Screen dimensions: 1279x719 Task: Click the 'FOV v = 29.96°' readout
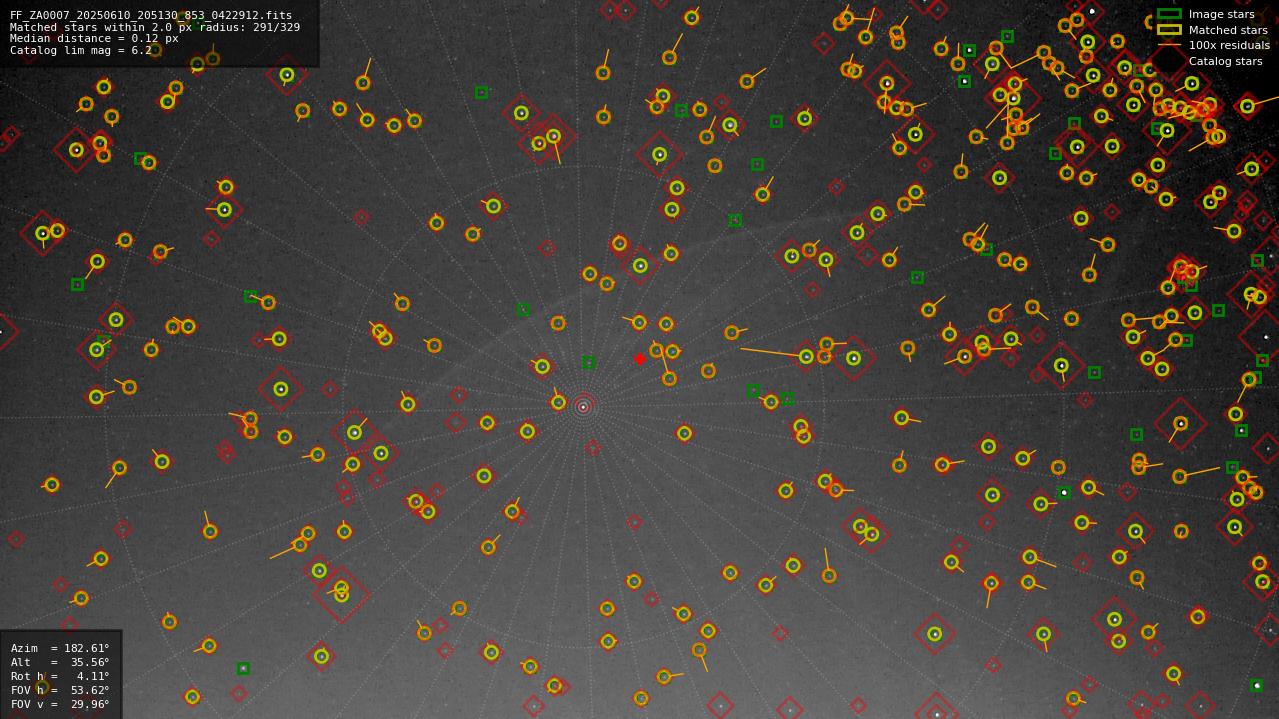pyautogui.click(x=60, y=704)
